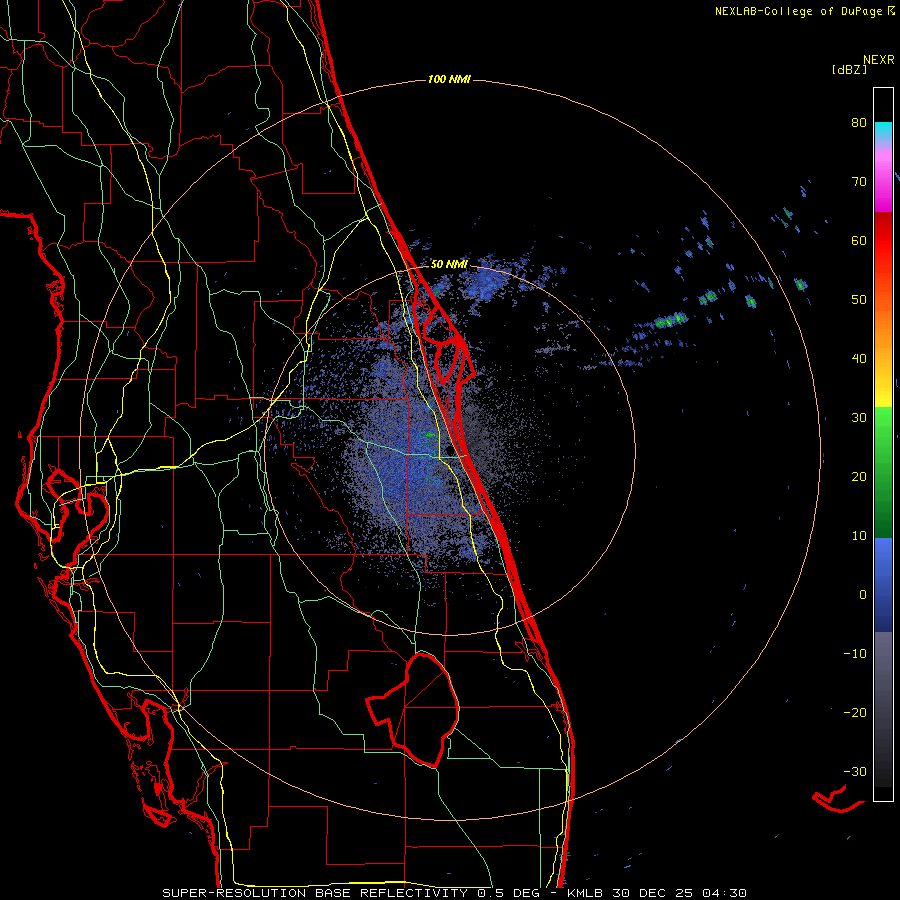Click the 50 NMI range ring label
The height and width of the screenshot is (900, 900).
pyautogui.click(x=449, y=265)
